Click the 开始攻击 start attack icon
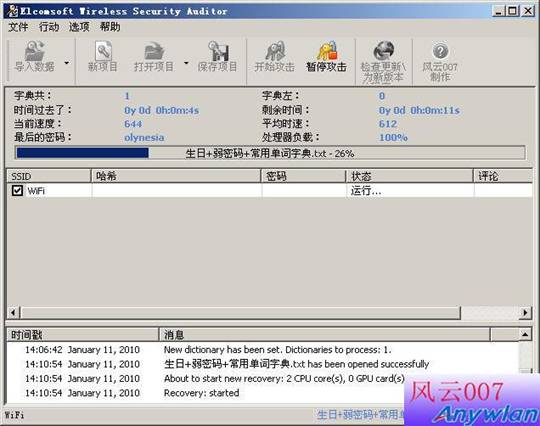This screenshot has height=426, width=540. click(x=274, y=51)
